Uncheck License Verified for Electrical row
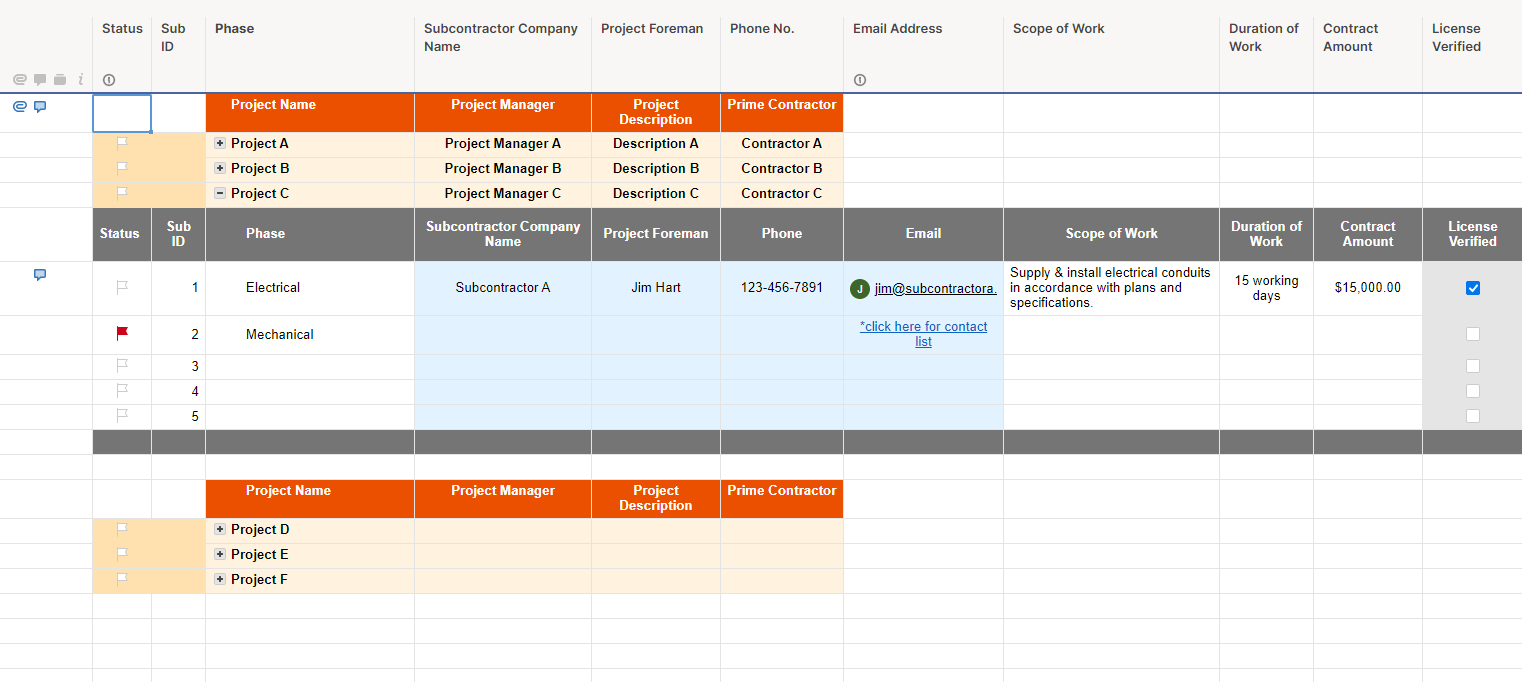 pyautogui.click(x=1472, y=288)
